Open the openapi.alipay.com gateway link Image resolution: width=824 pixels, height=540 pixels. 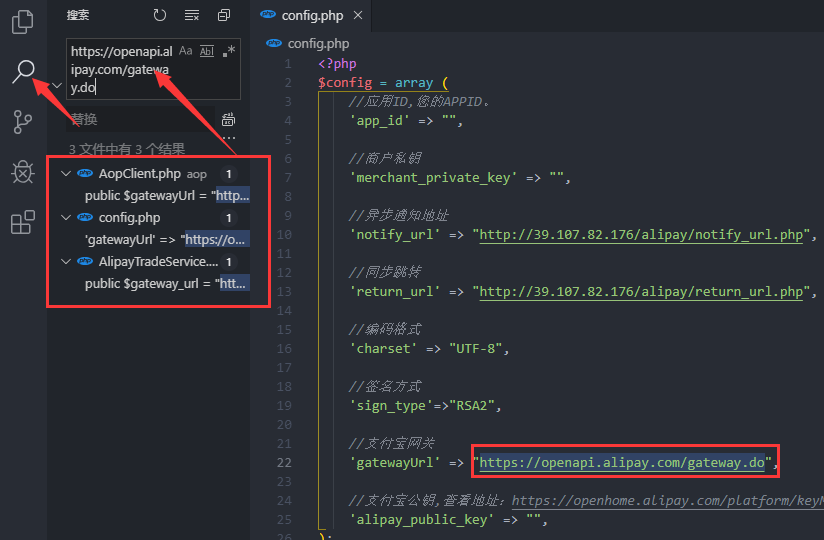coord(622,463)
